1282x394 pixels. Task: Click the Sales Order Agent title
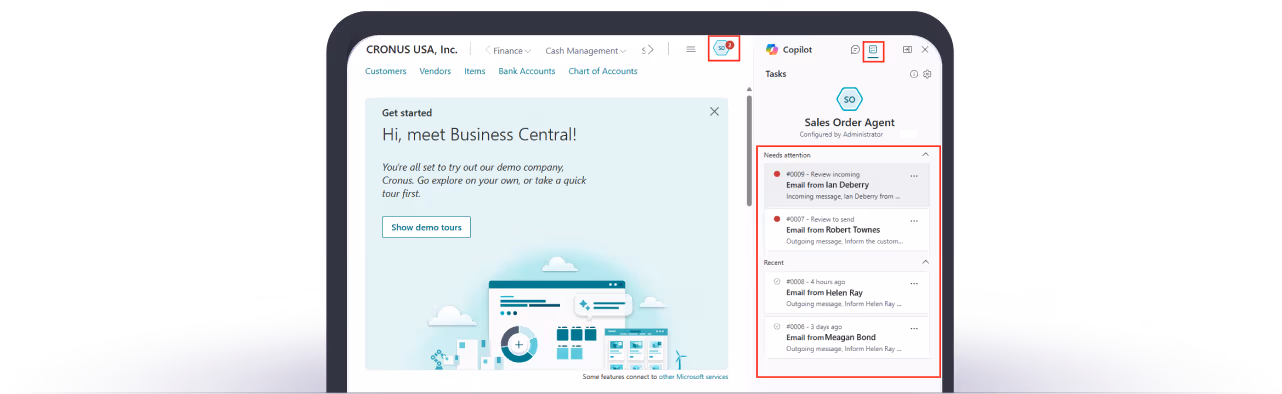[849, 123]
